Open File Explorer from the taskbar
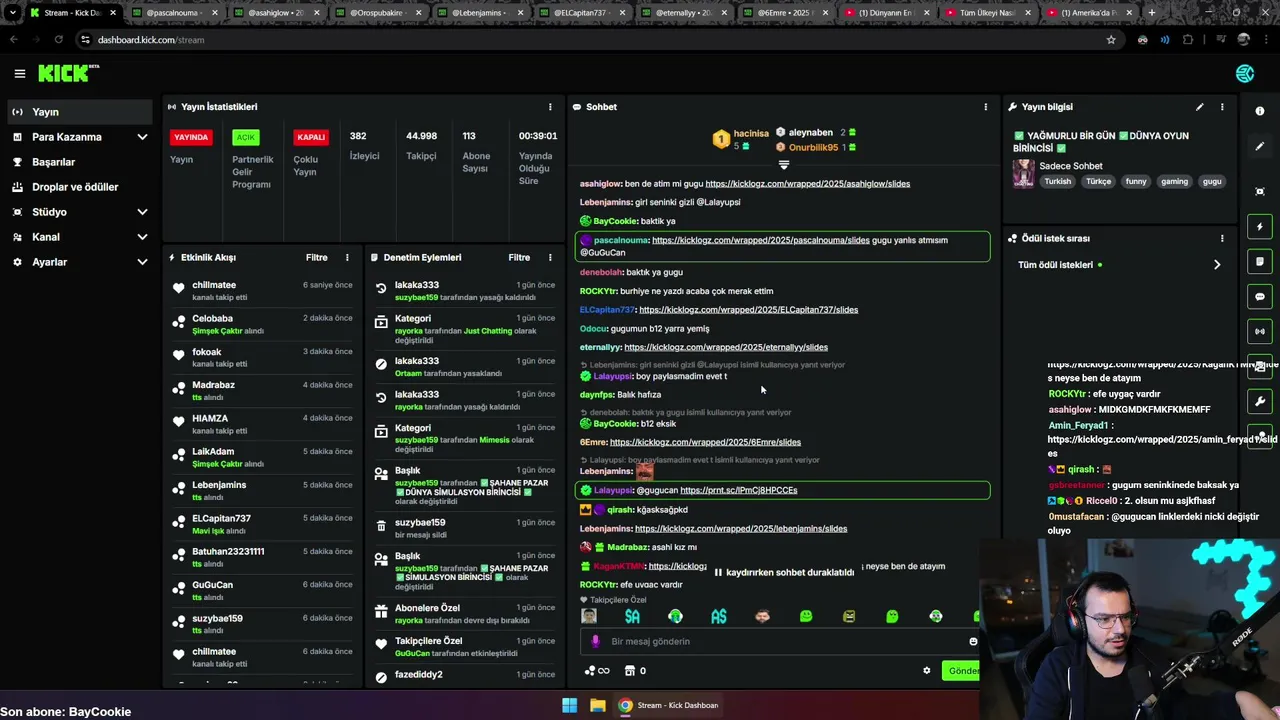The width and height of the screenshot is (1280, 720). click(x=597, y=705)
